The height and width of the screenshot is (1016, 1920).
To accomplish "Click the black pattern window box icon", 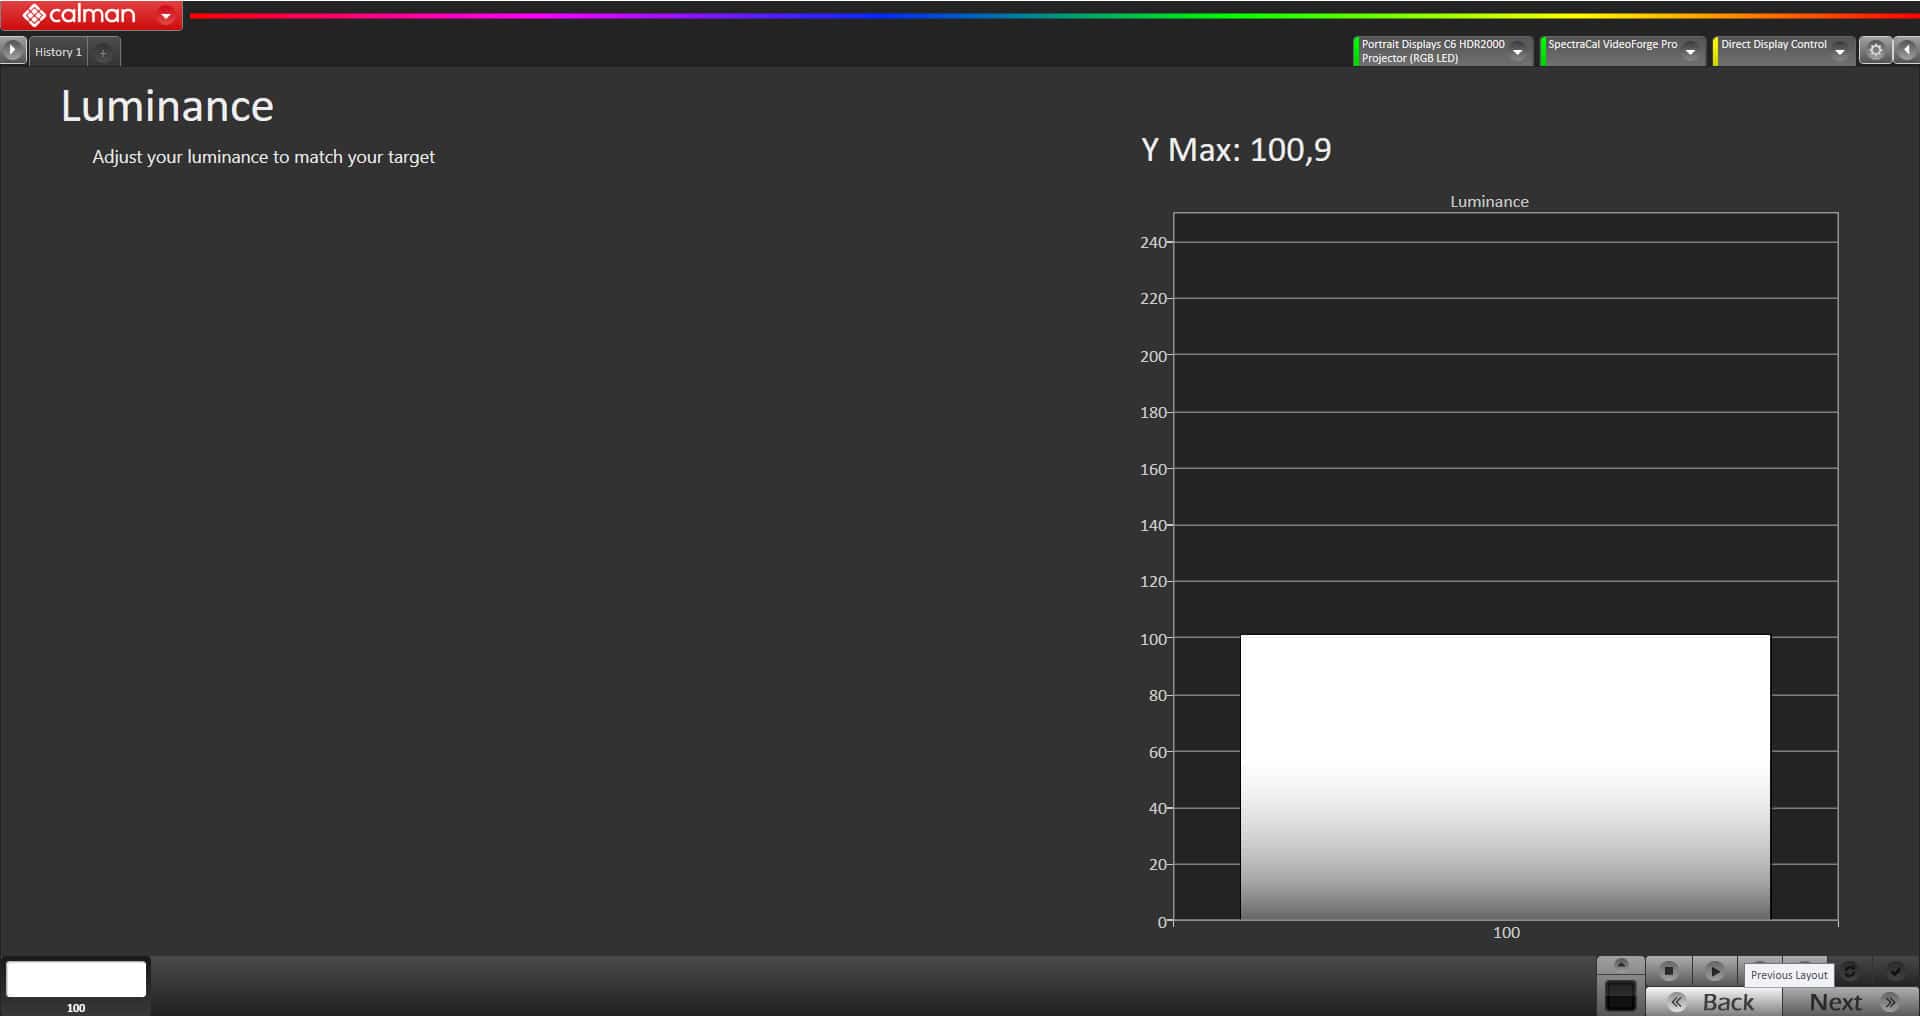I will pyautogui.click(x=1620, y=996).
